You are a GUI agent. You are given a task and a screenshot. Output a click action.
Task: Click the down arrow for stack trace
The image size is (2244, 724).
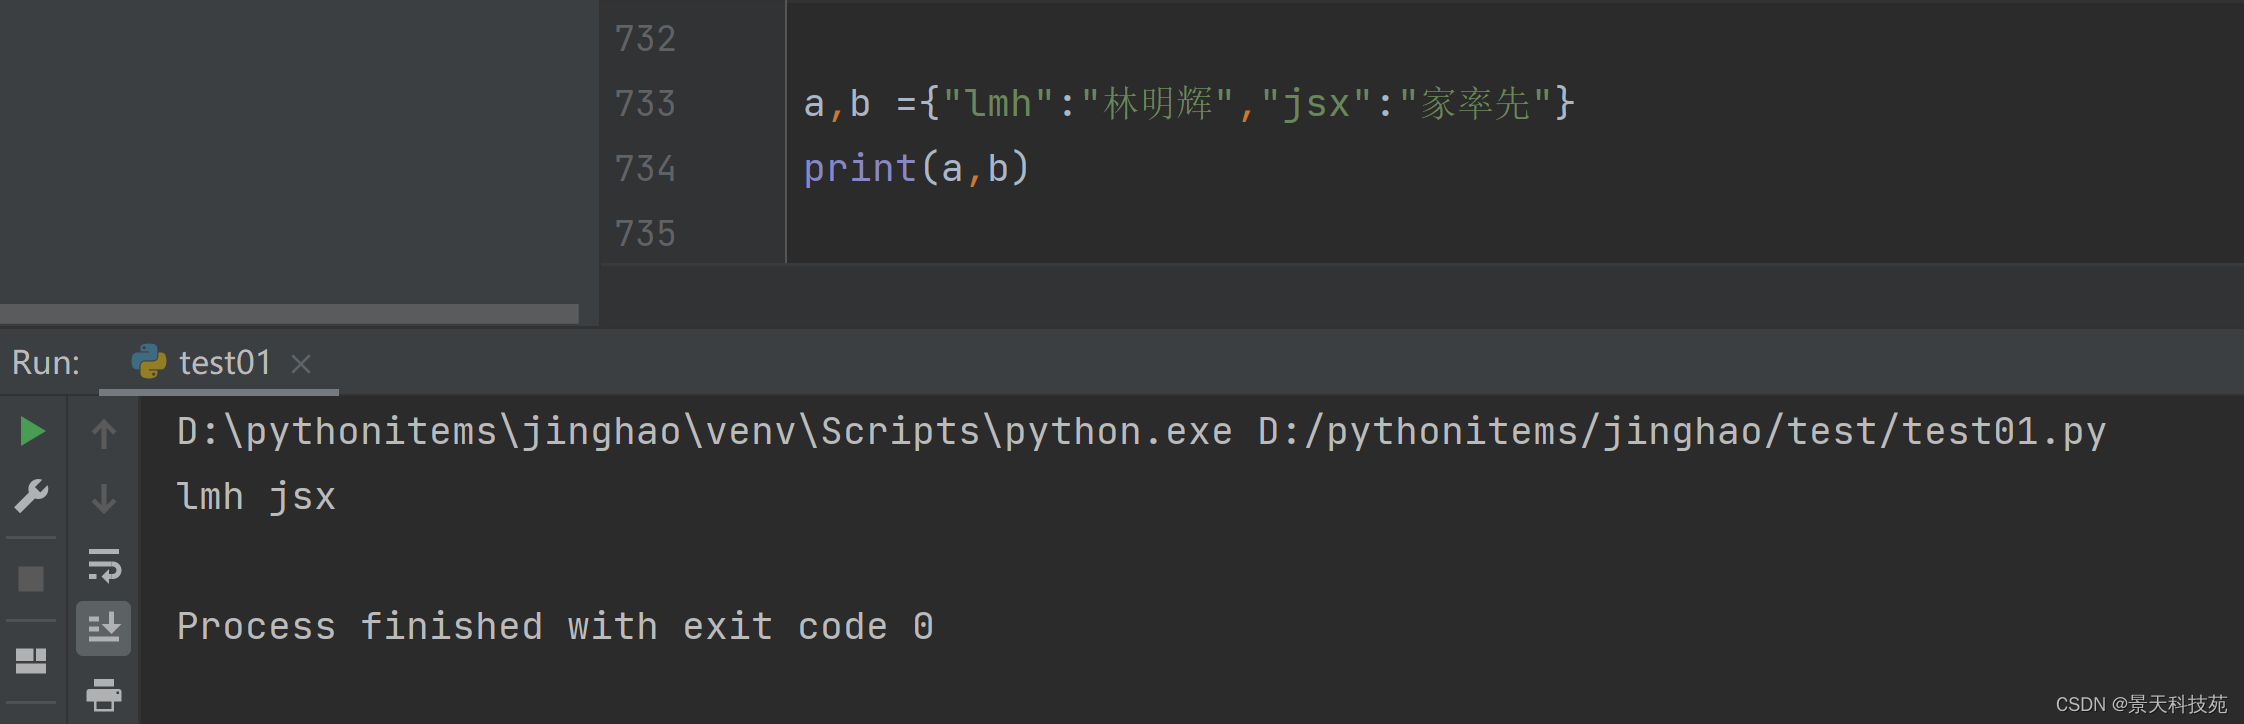[104, 498]
